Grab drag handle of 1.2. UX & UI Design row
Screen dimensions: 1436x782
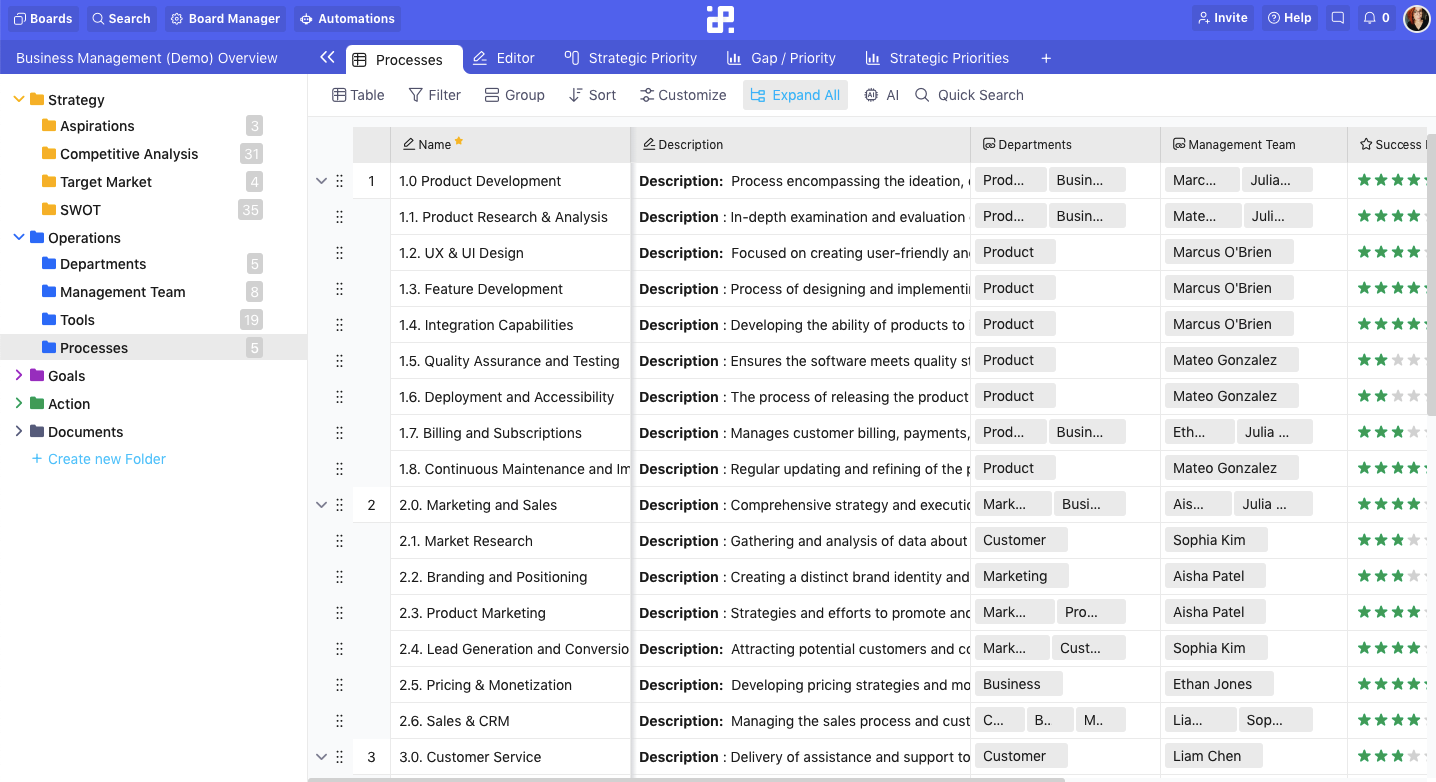339,253
